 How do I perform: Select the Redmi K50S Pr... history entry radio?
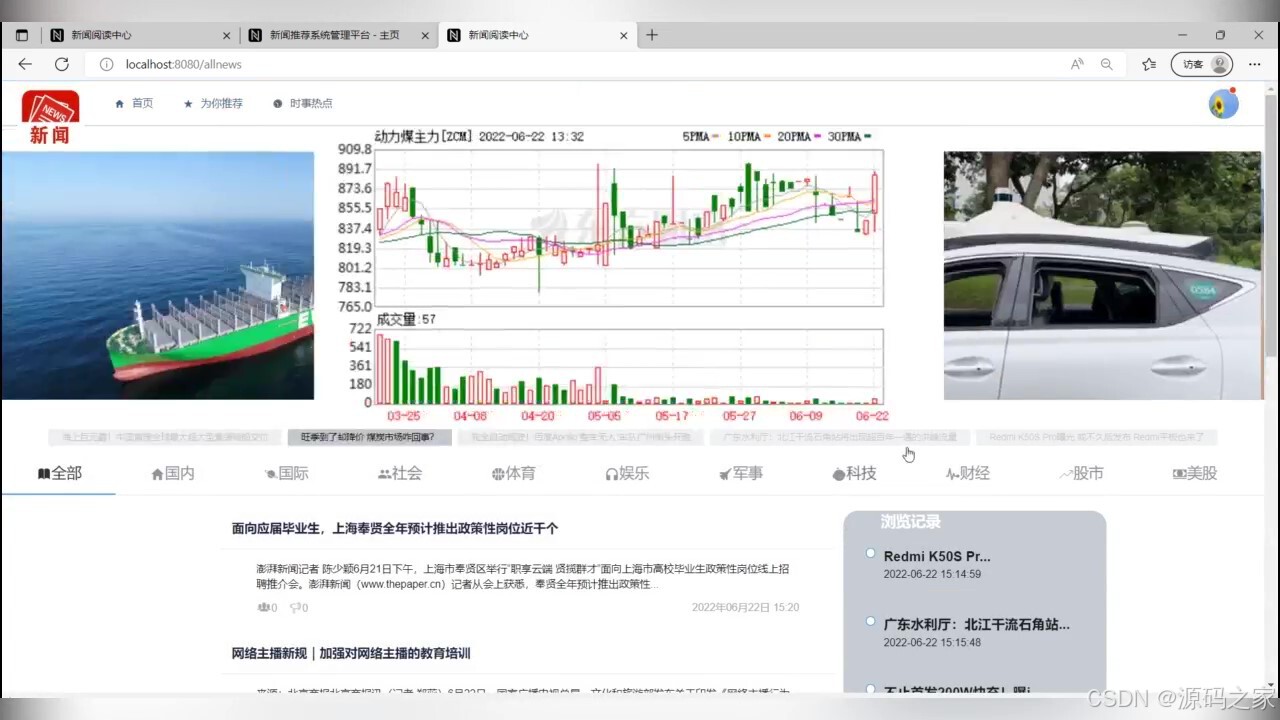point(870,553)
